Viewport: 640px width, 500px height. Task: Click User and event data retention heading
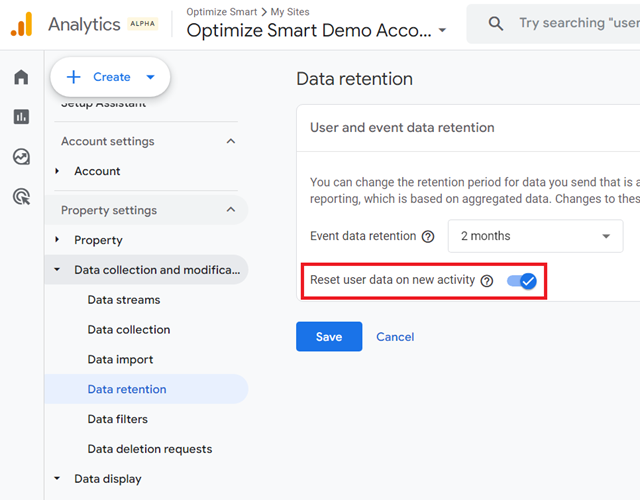click(402, 127)
